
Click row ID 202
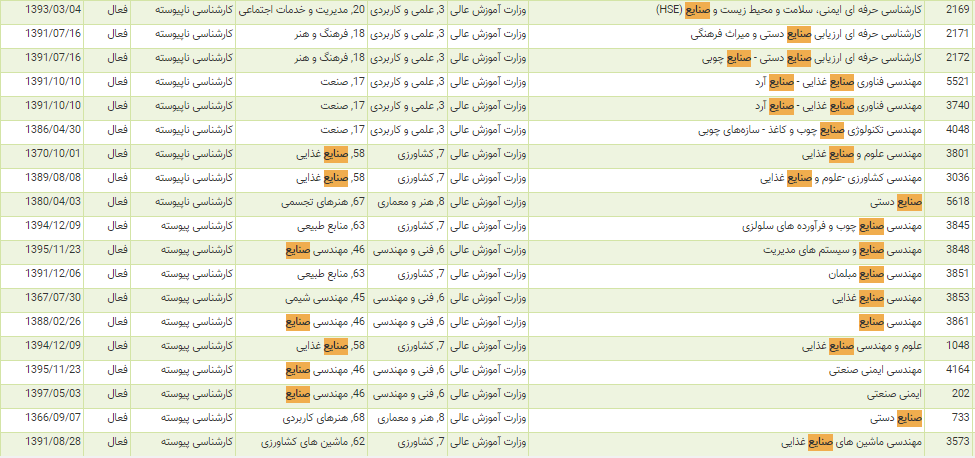[x=961, y=394]
